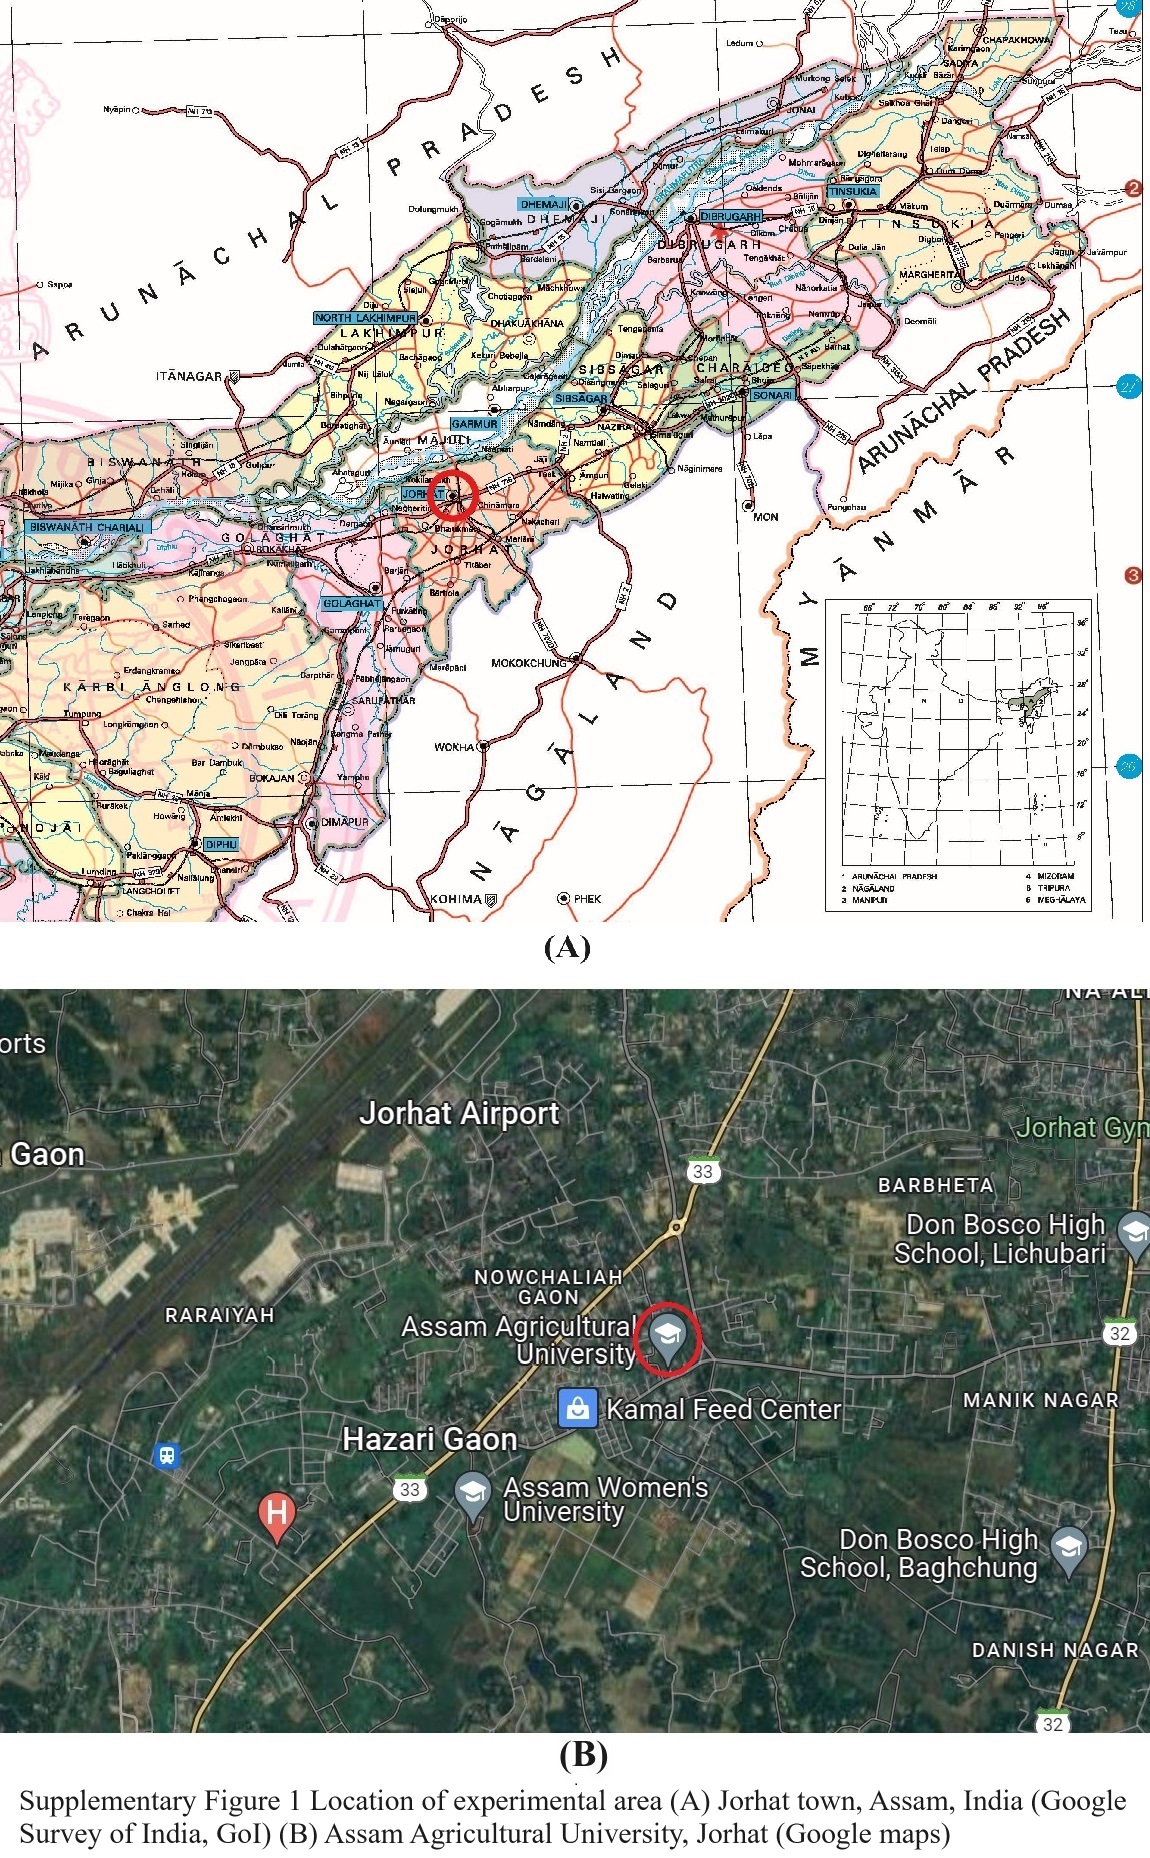Click the DANISH NAGAR label

tap(1055, 1650)
